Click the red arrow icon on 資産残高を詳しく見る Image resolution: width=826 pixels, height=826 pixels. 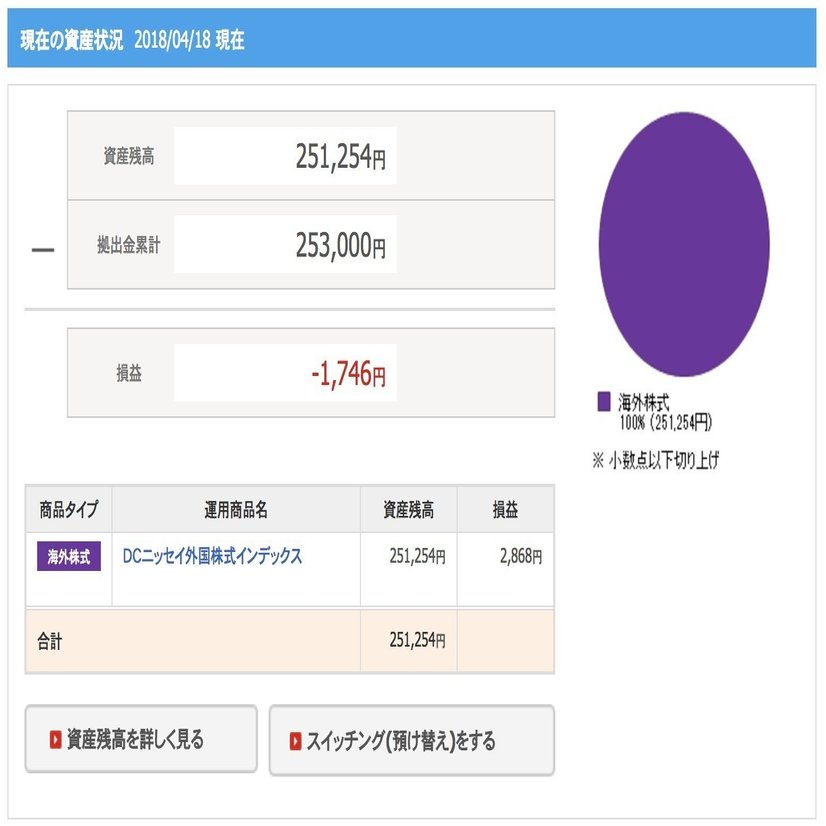[x=55, y=740]
